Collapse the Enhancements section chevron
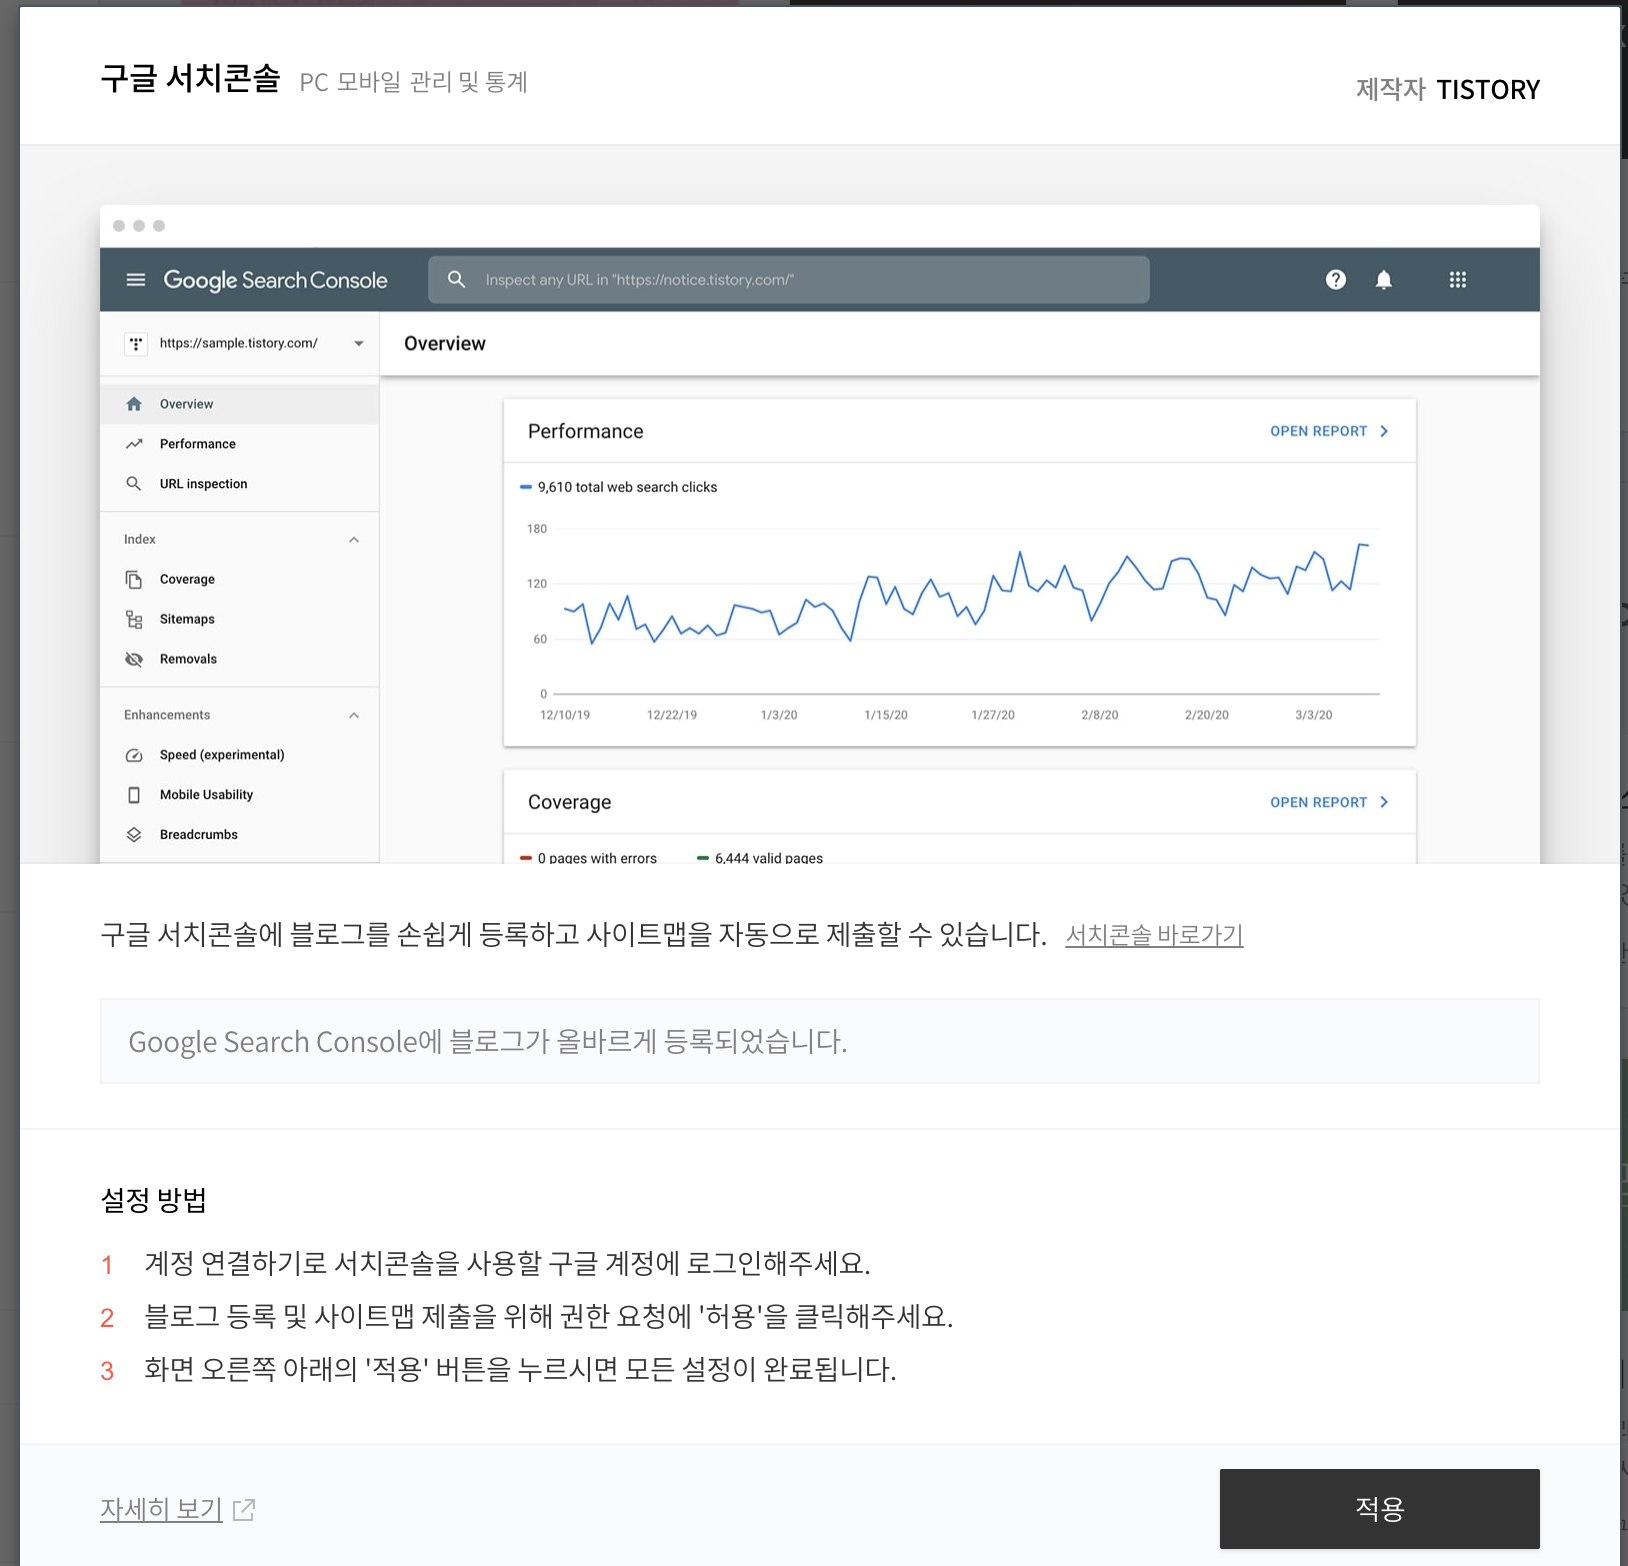The image size is (1628, 1566). pyautogui.click(x=354, y=716)
